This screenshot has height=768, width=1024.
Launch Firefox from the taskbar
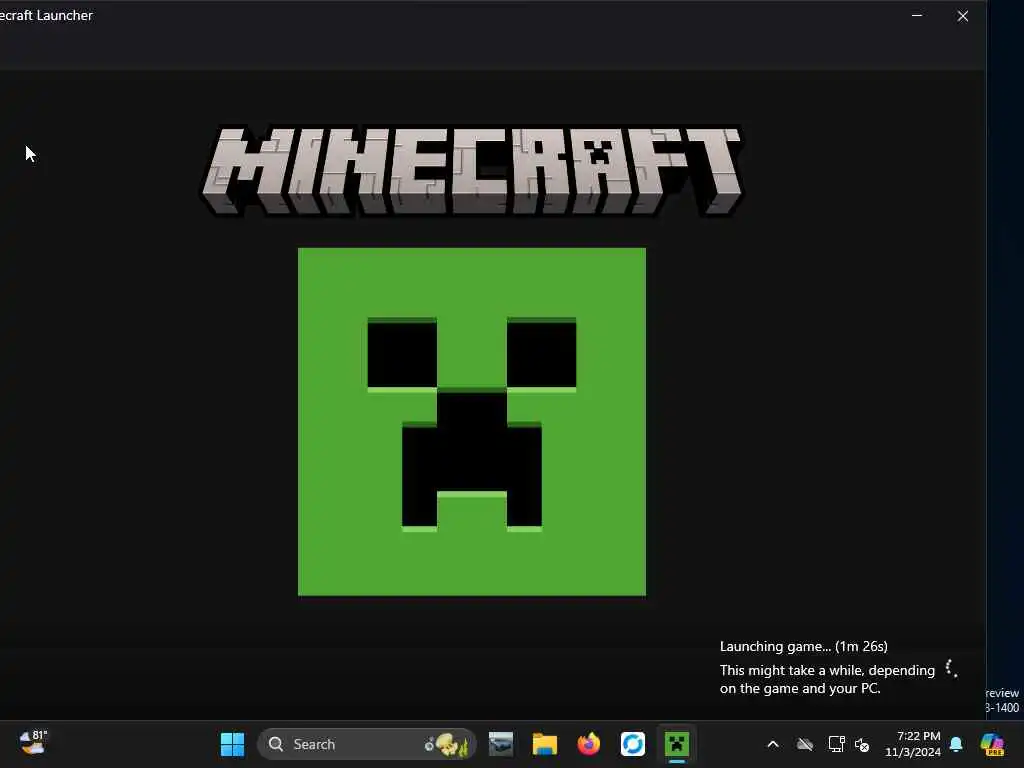588,744
